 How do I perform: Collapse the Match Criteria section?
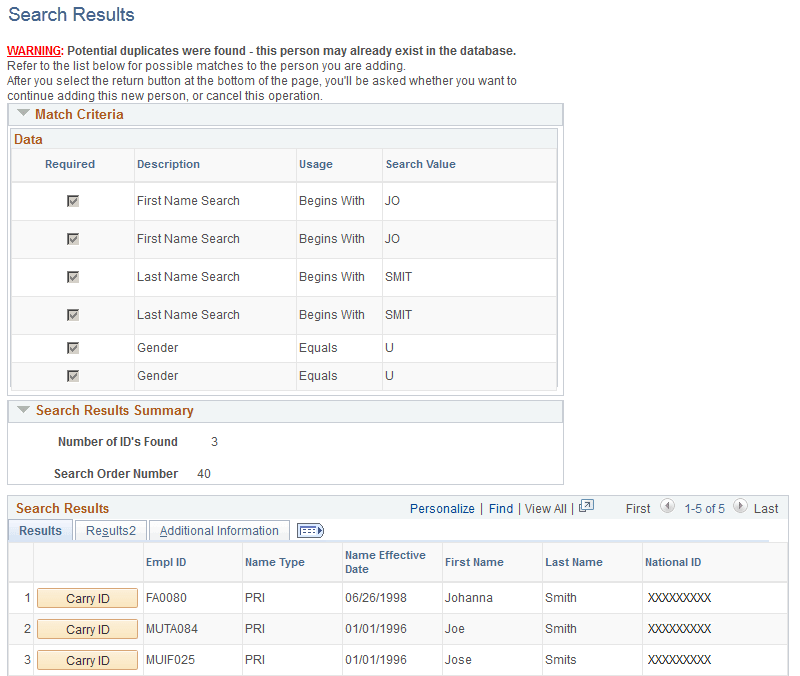coord(23,113)
